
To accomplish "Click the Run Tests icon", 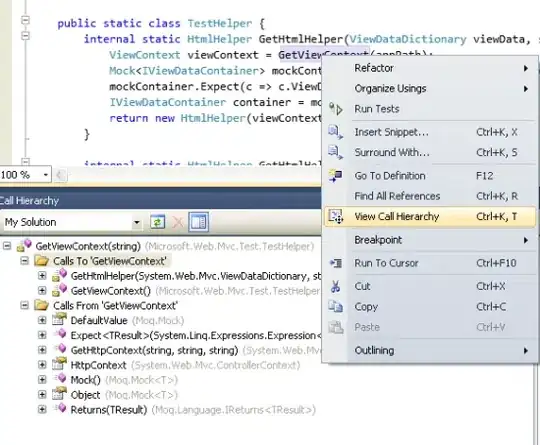I will [x=335, y=109].
